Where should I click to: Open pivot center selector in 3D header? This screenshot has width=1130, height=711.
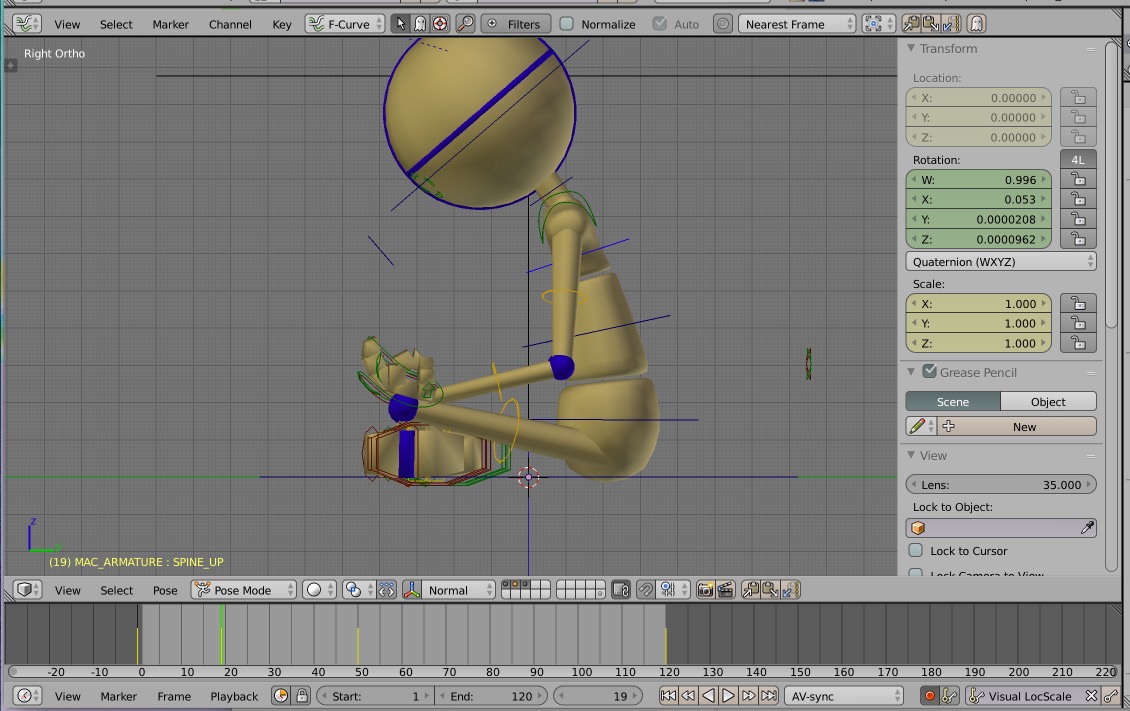pos(359,590)
